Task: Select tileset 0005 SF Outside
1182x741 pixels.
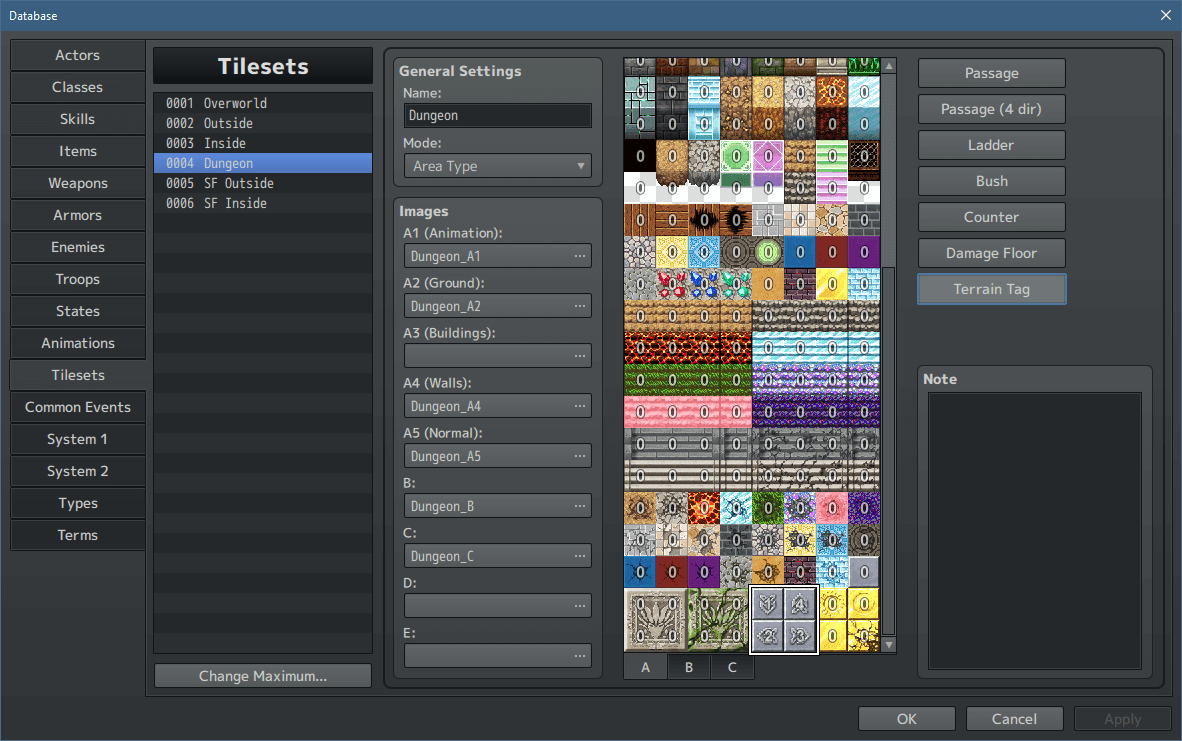Action: coord(263,183)
